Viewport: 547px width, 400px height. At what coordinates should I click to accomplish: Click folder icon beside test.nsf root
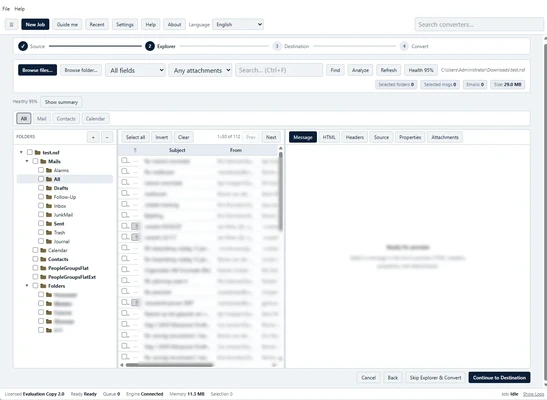click(x=38, y=152)
